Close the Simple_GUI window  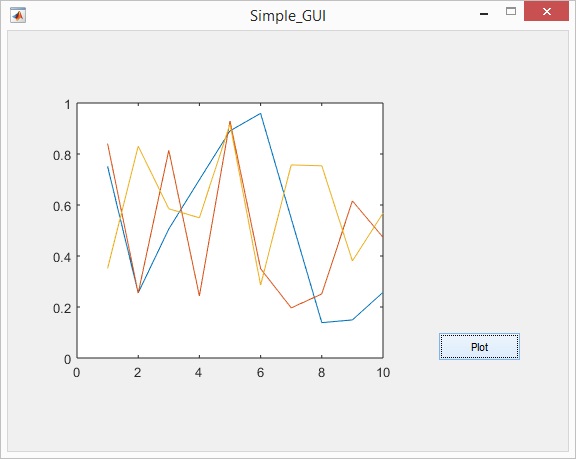click(x=546, y=11)
